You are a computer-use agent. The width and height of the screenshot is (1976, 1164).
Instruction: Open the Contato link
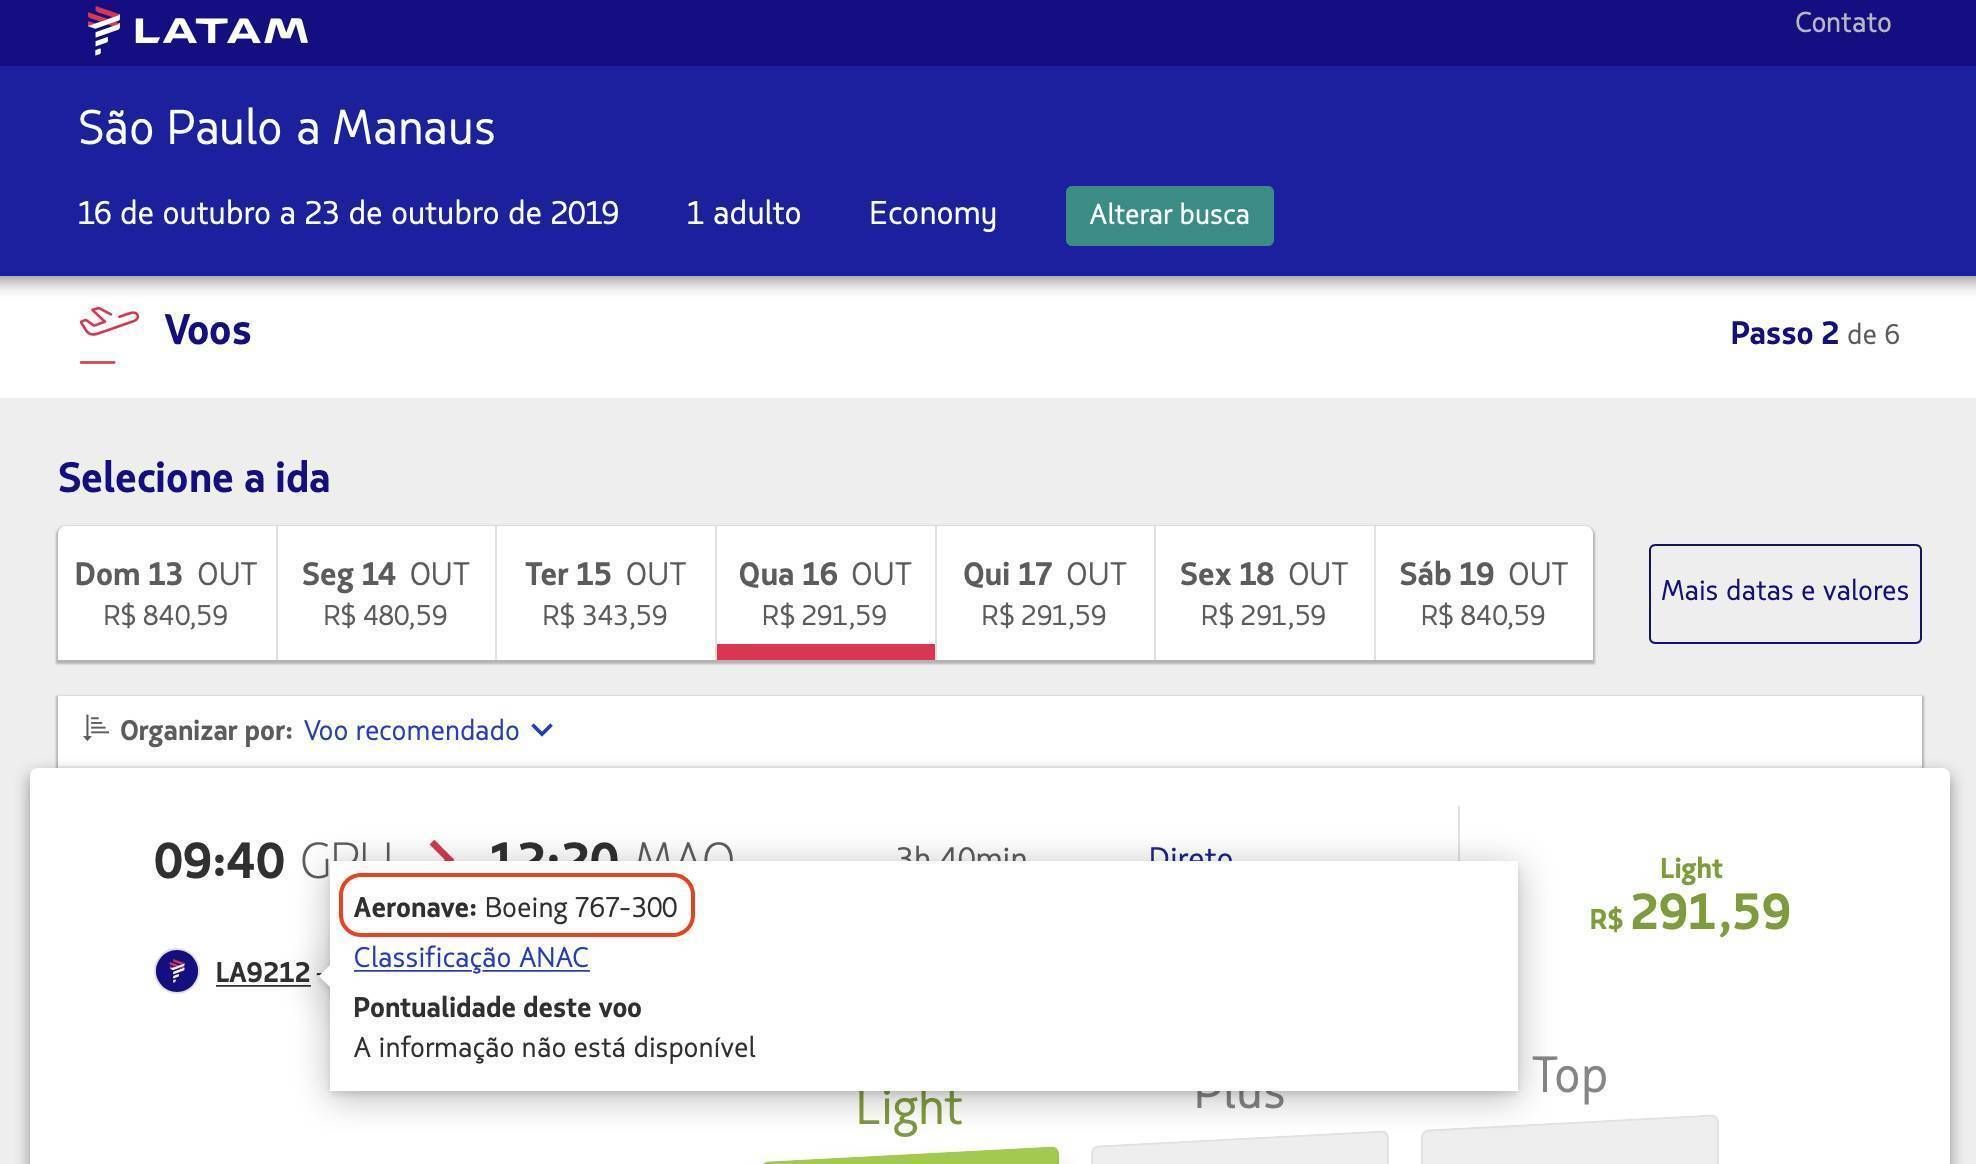[1842, 23]
